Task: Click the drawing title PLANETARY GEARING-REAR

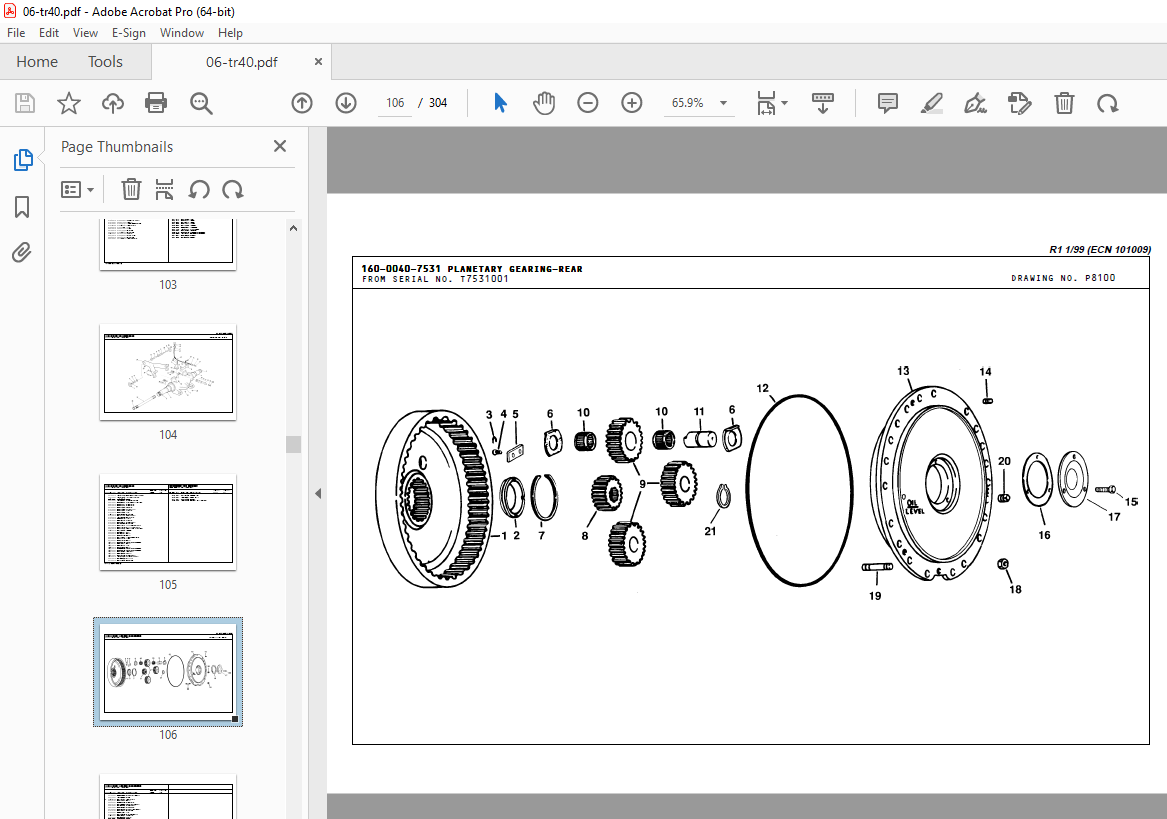Action: [x=515, y=269]
